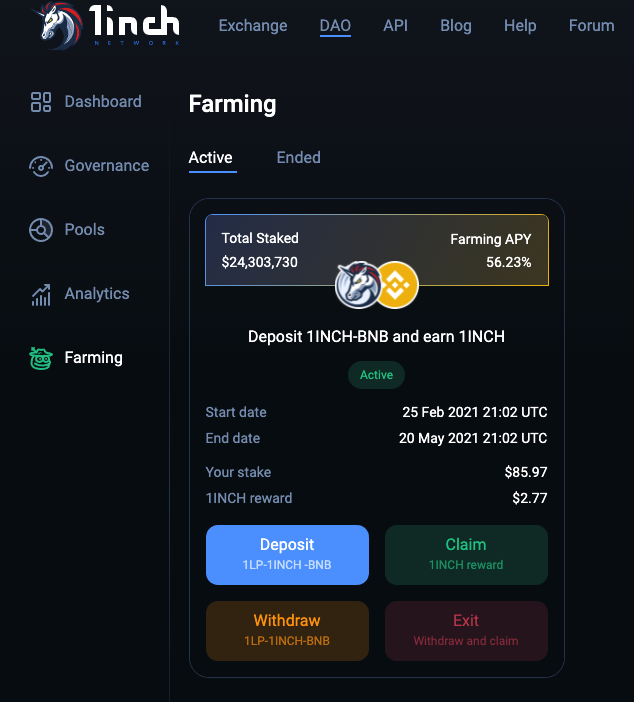Screen dimensions: 634x702
Task: Visit the Blog from top navigation
Action: point(456,26)
